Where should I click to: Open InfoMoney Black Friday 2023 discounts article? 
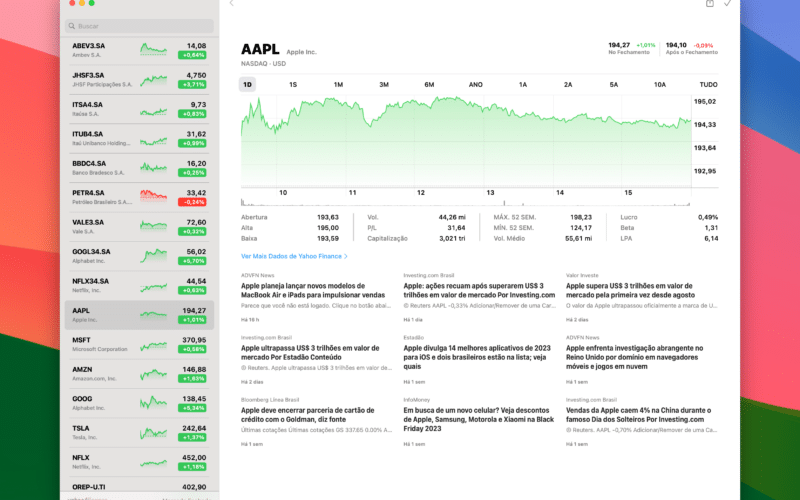479,423
